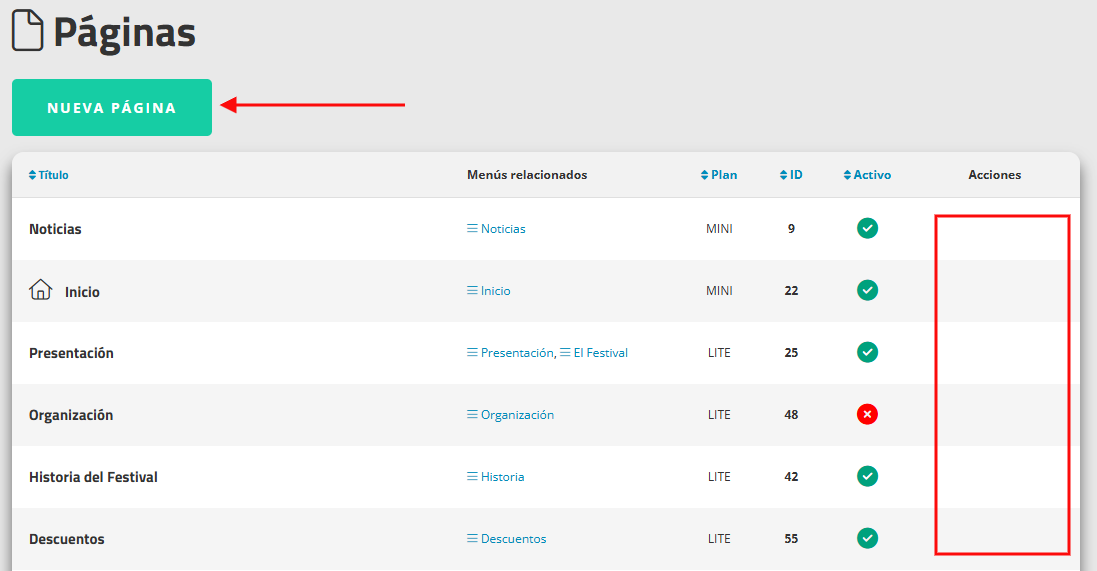
Task: Toggle active status of Inicio page
Action: coord(868,290)
